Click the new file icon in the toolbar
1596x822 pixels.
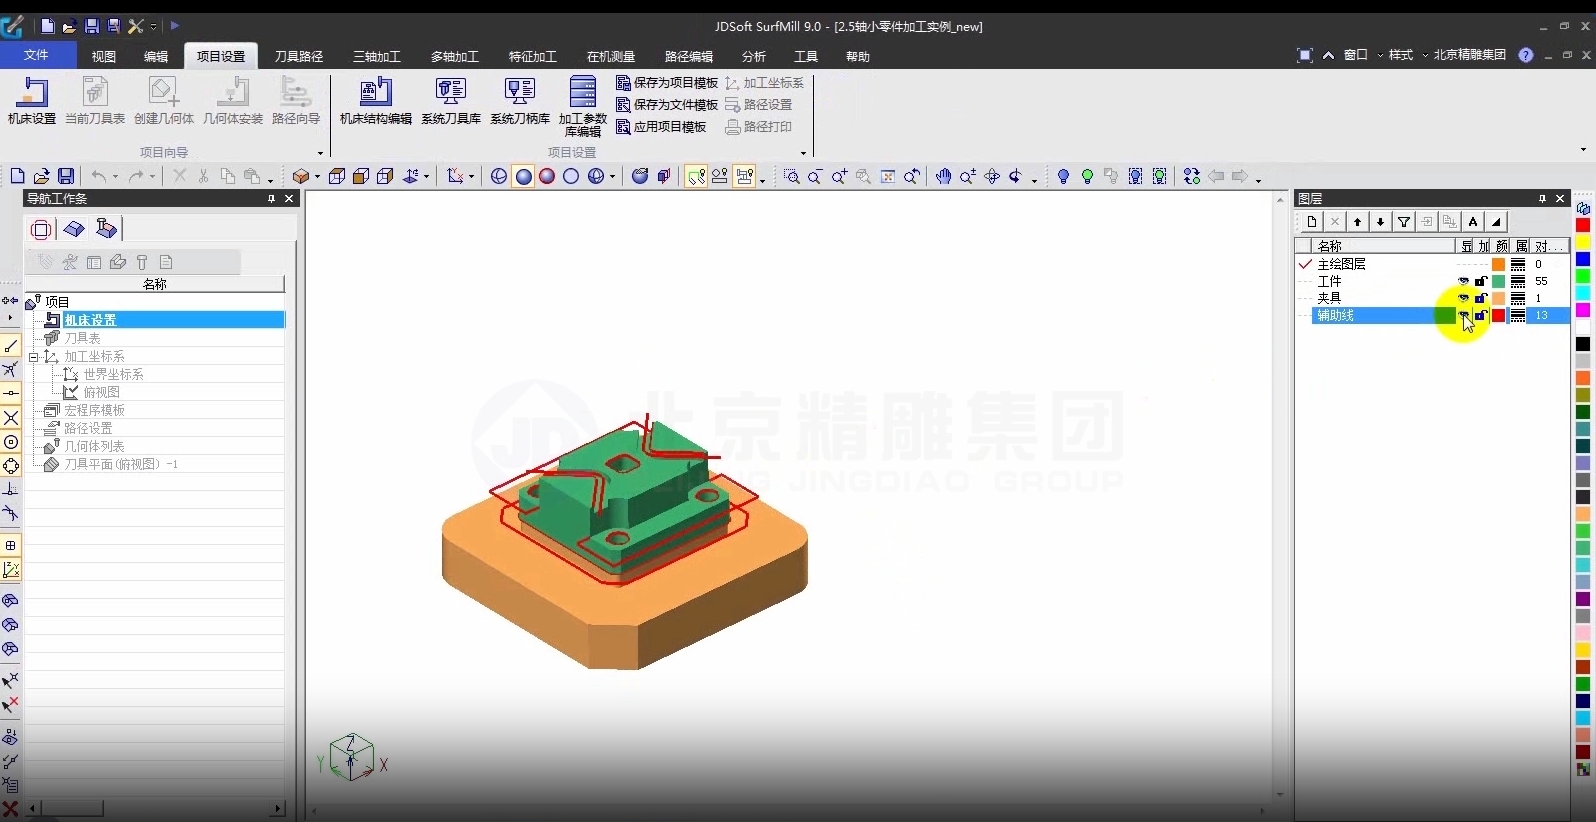pyautogui.click(x=17, y=176)
